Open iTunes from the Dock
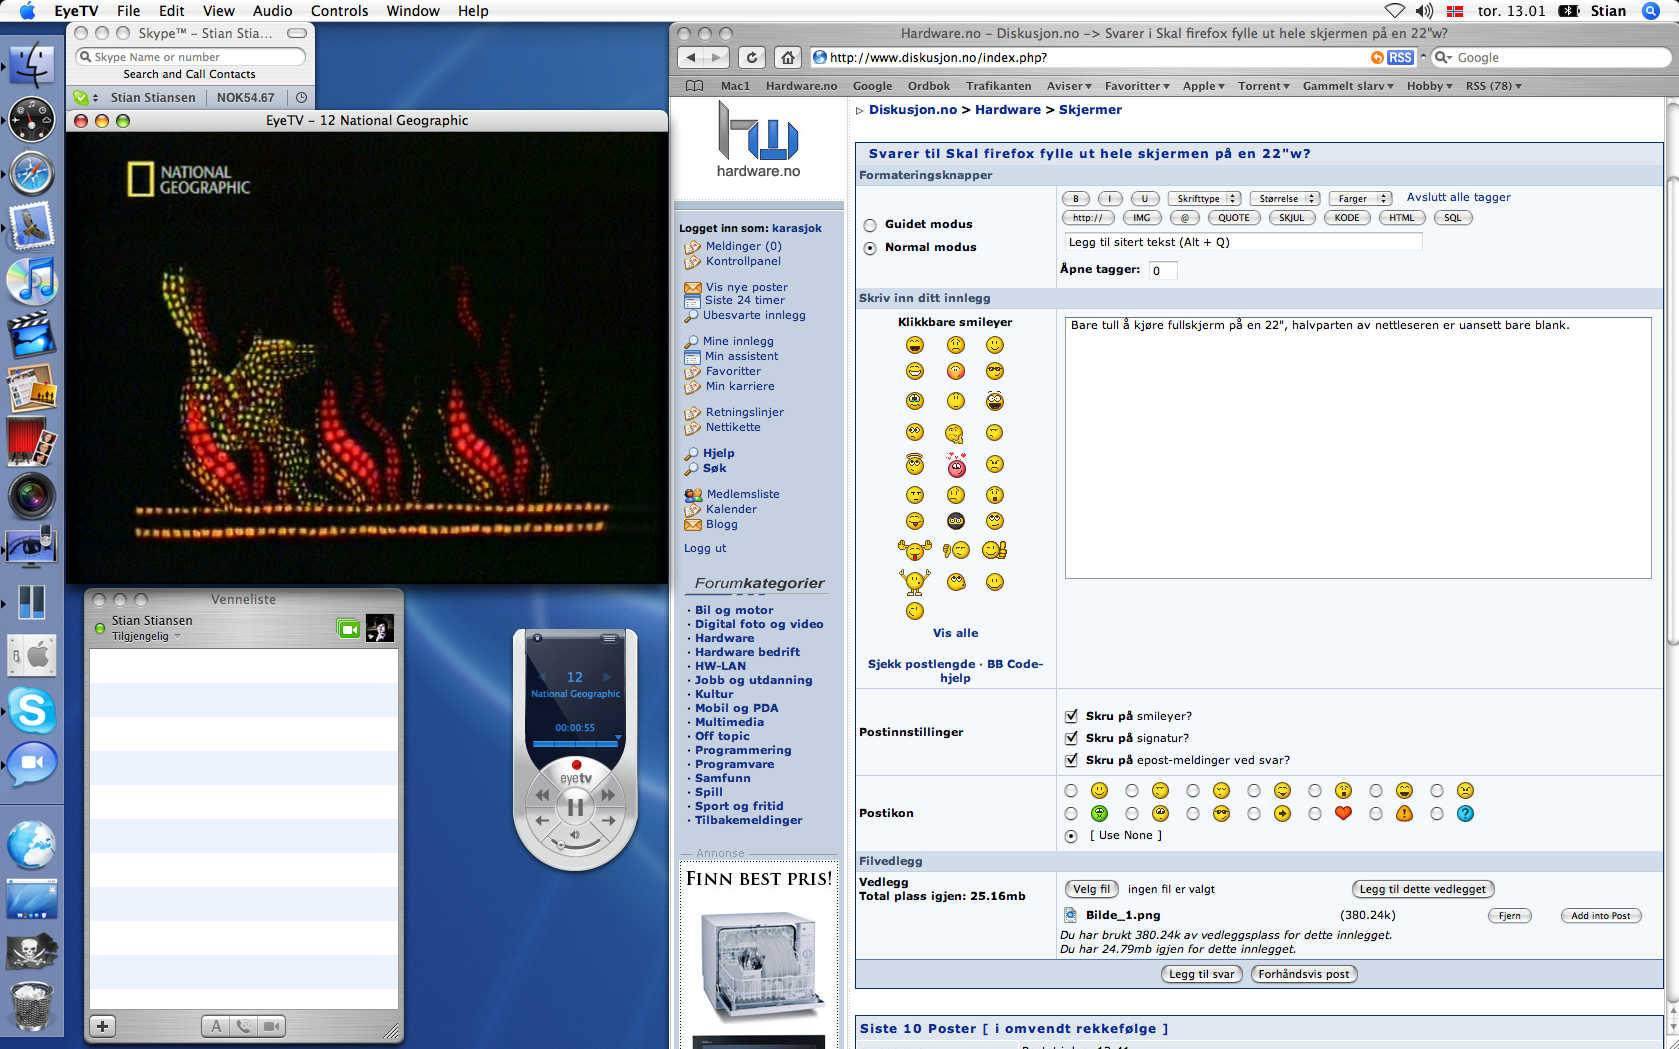Image resolution: width=1679 pixels, height=1049 pixels. click(x=32, y=281)
